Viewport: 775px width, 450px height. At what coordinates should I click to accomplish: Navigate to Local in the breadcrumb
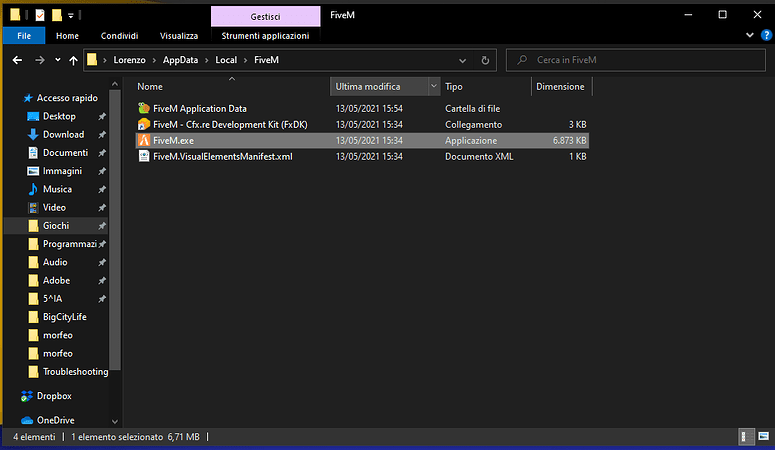tap(226, 60)
